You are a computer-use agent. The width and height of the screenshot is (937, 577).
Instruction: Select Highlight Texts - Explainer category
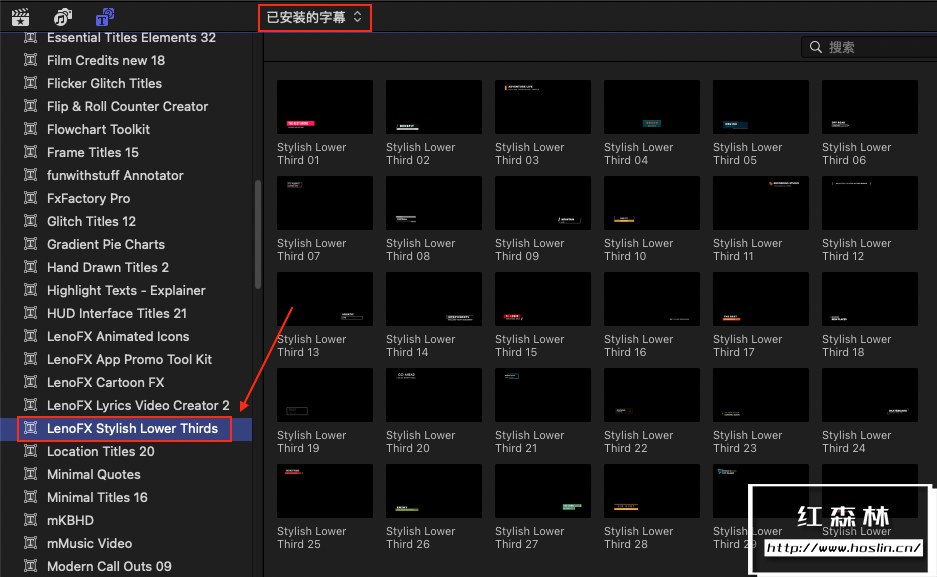(x=126, y=290)
